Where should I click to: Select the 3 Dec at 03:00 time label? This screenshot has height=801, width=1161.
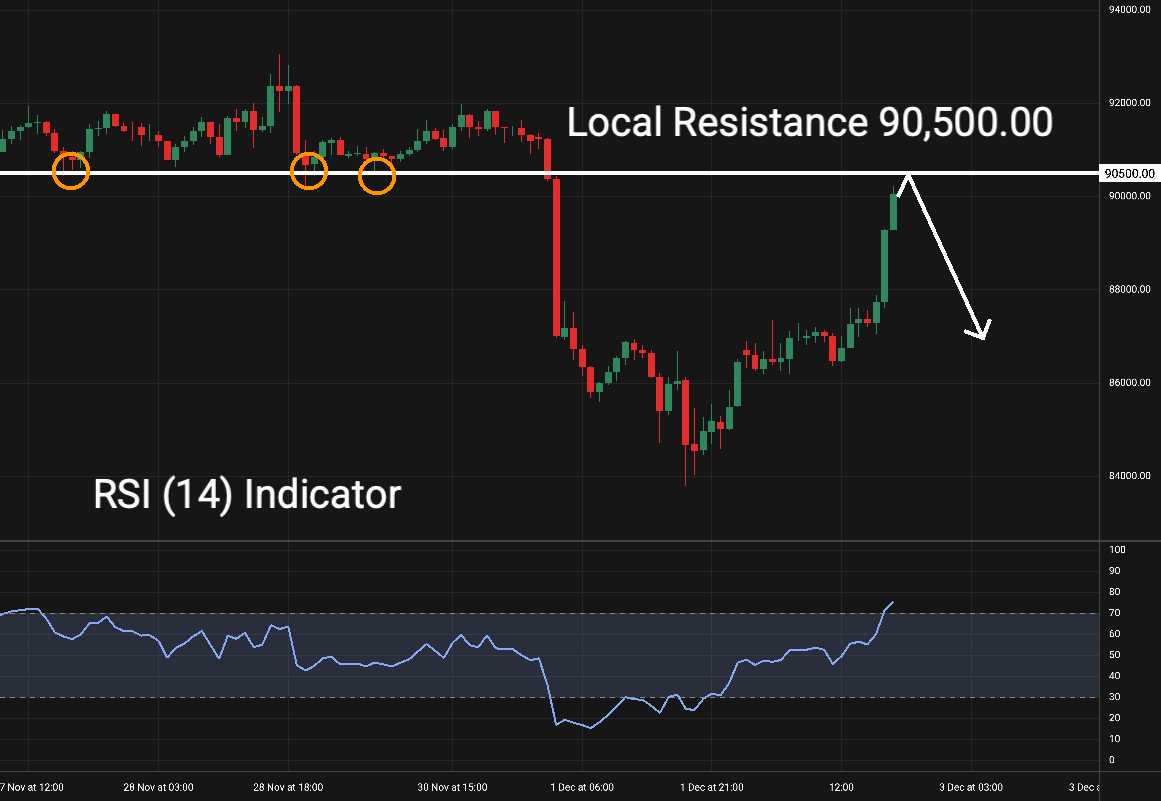point(971,788)
